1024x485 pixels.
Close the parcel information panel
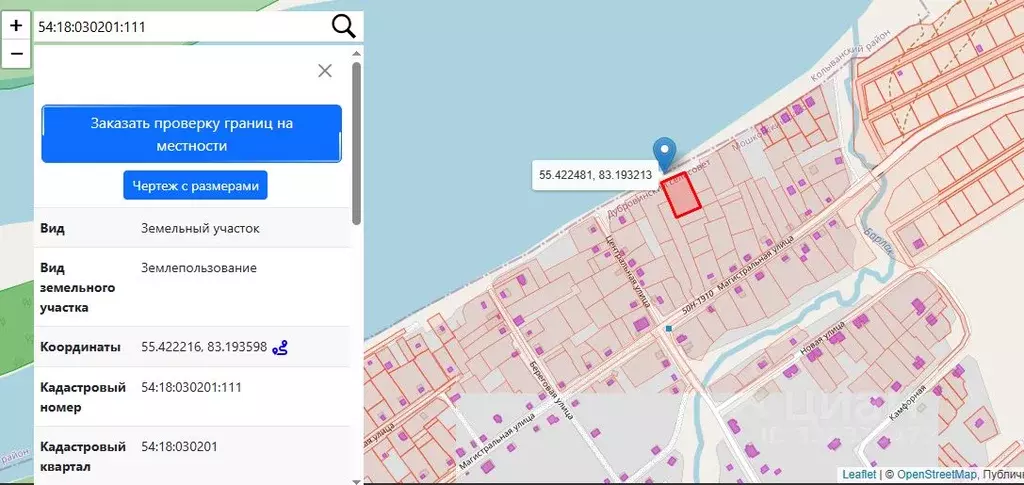click(x=324, y=70)
